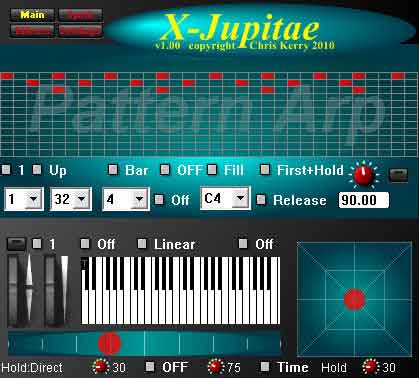Click the first red cell in the pattern grid top row

tap(7, 76)
